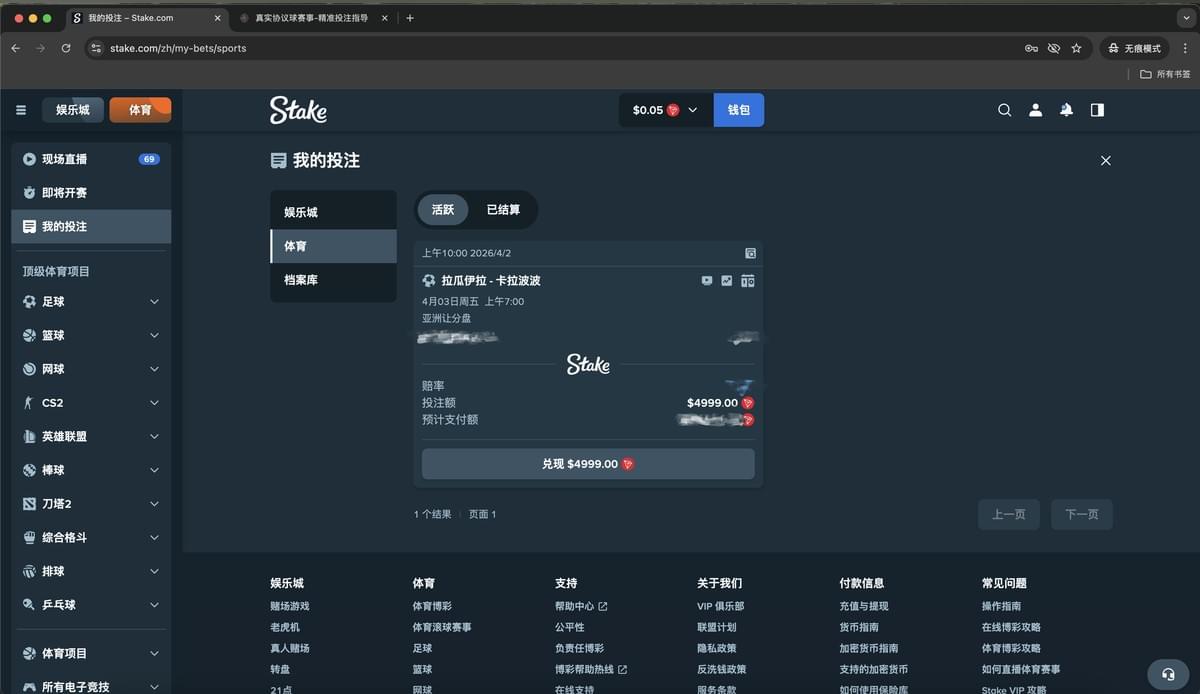The height and width of the screenshot is (694, 1200).
Task: Open the 充值与提现 footer link
Action: (864, 606)
